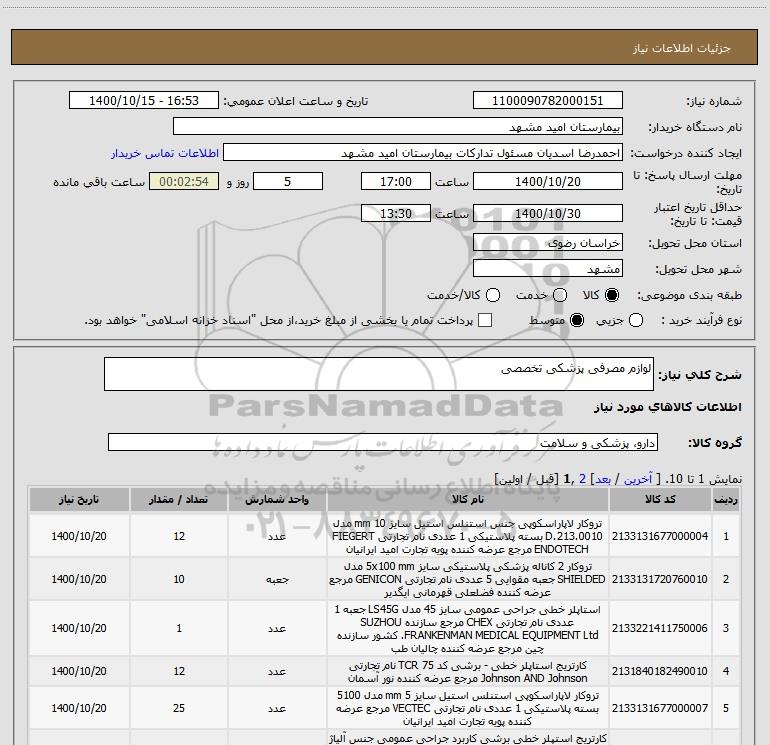Click the VECTEC 5100 trocar item name
Viewport: 770px width, 745px height.
tap(468, 708)
